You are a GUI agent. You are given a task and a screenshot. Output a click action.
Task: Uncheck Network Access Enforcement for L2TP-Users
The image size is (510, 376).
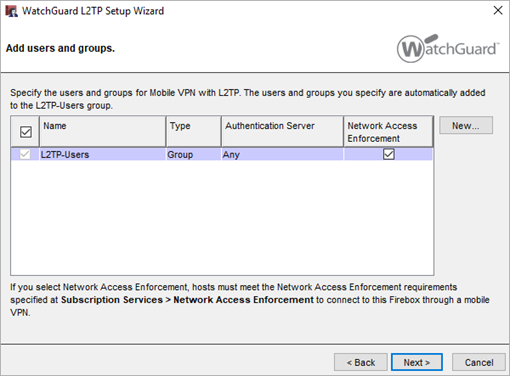tap(389, 154)
